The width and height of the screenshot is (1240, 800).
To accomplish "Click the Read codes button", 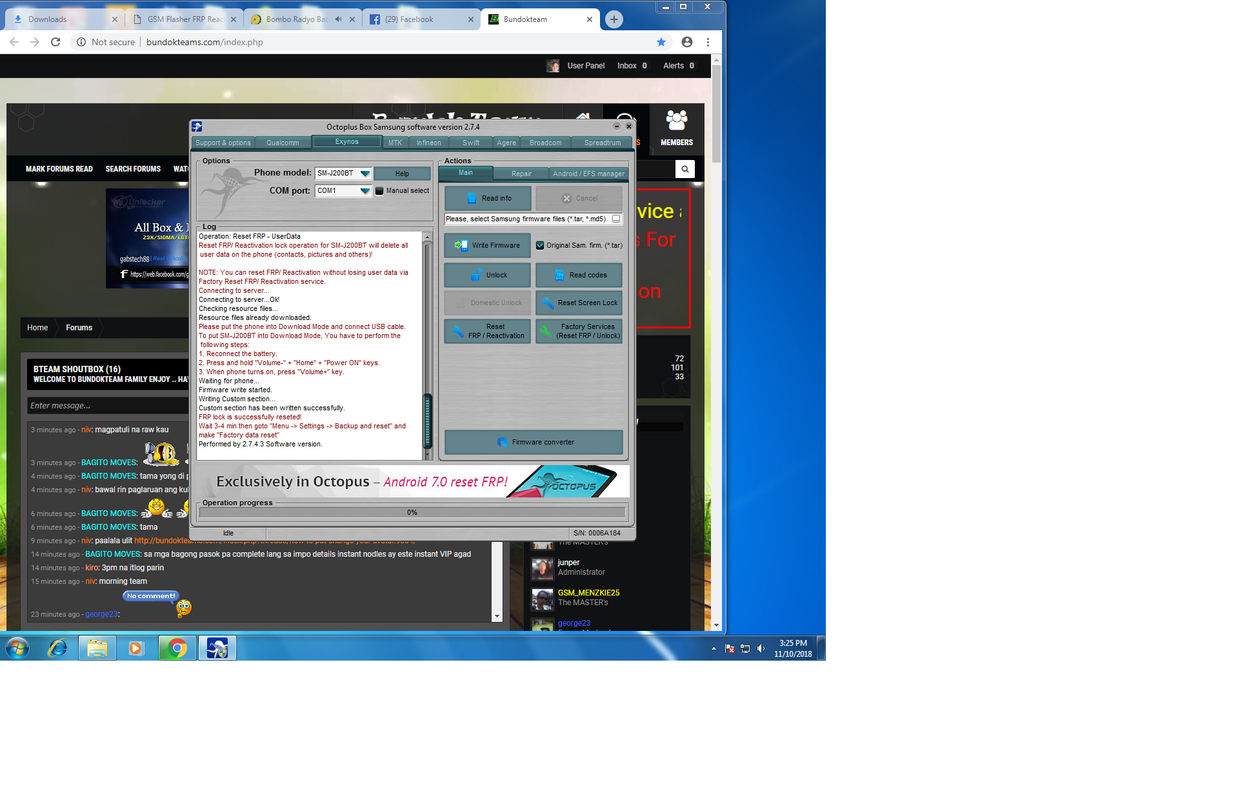I will pos(579,275).
